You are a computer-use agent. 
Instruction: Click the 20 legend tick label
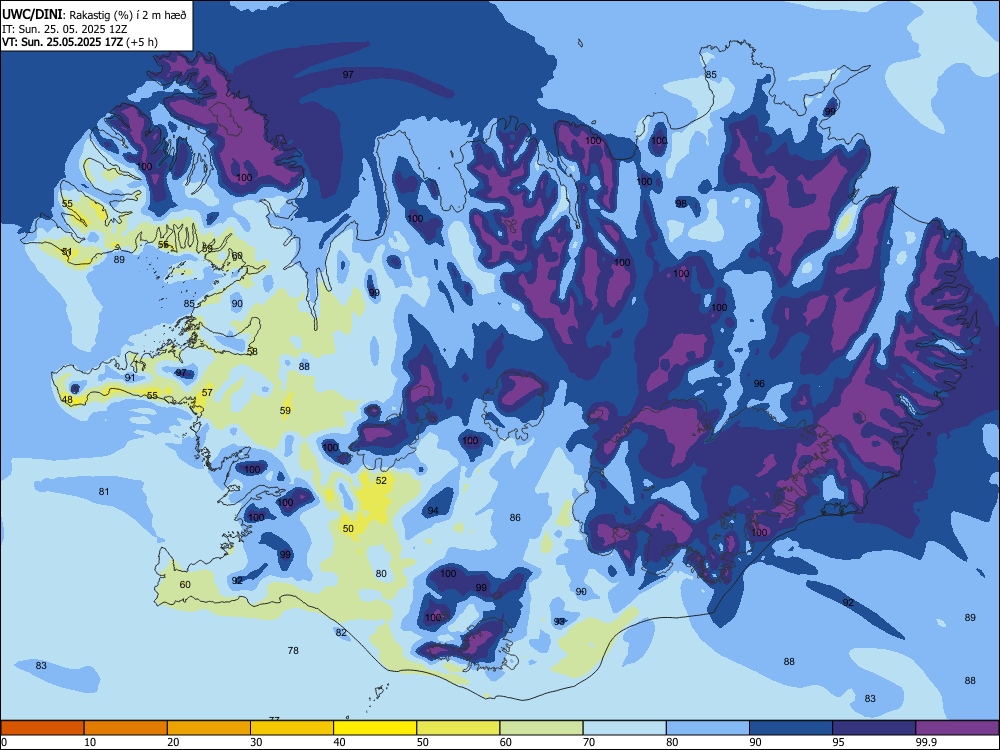pos(173,742)
